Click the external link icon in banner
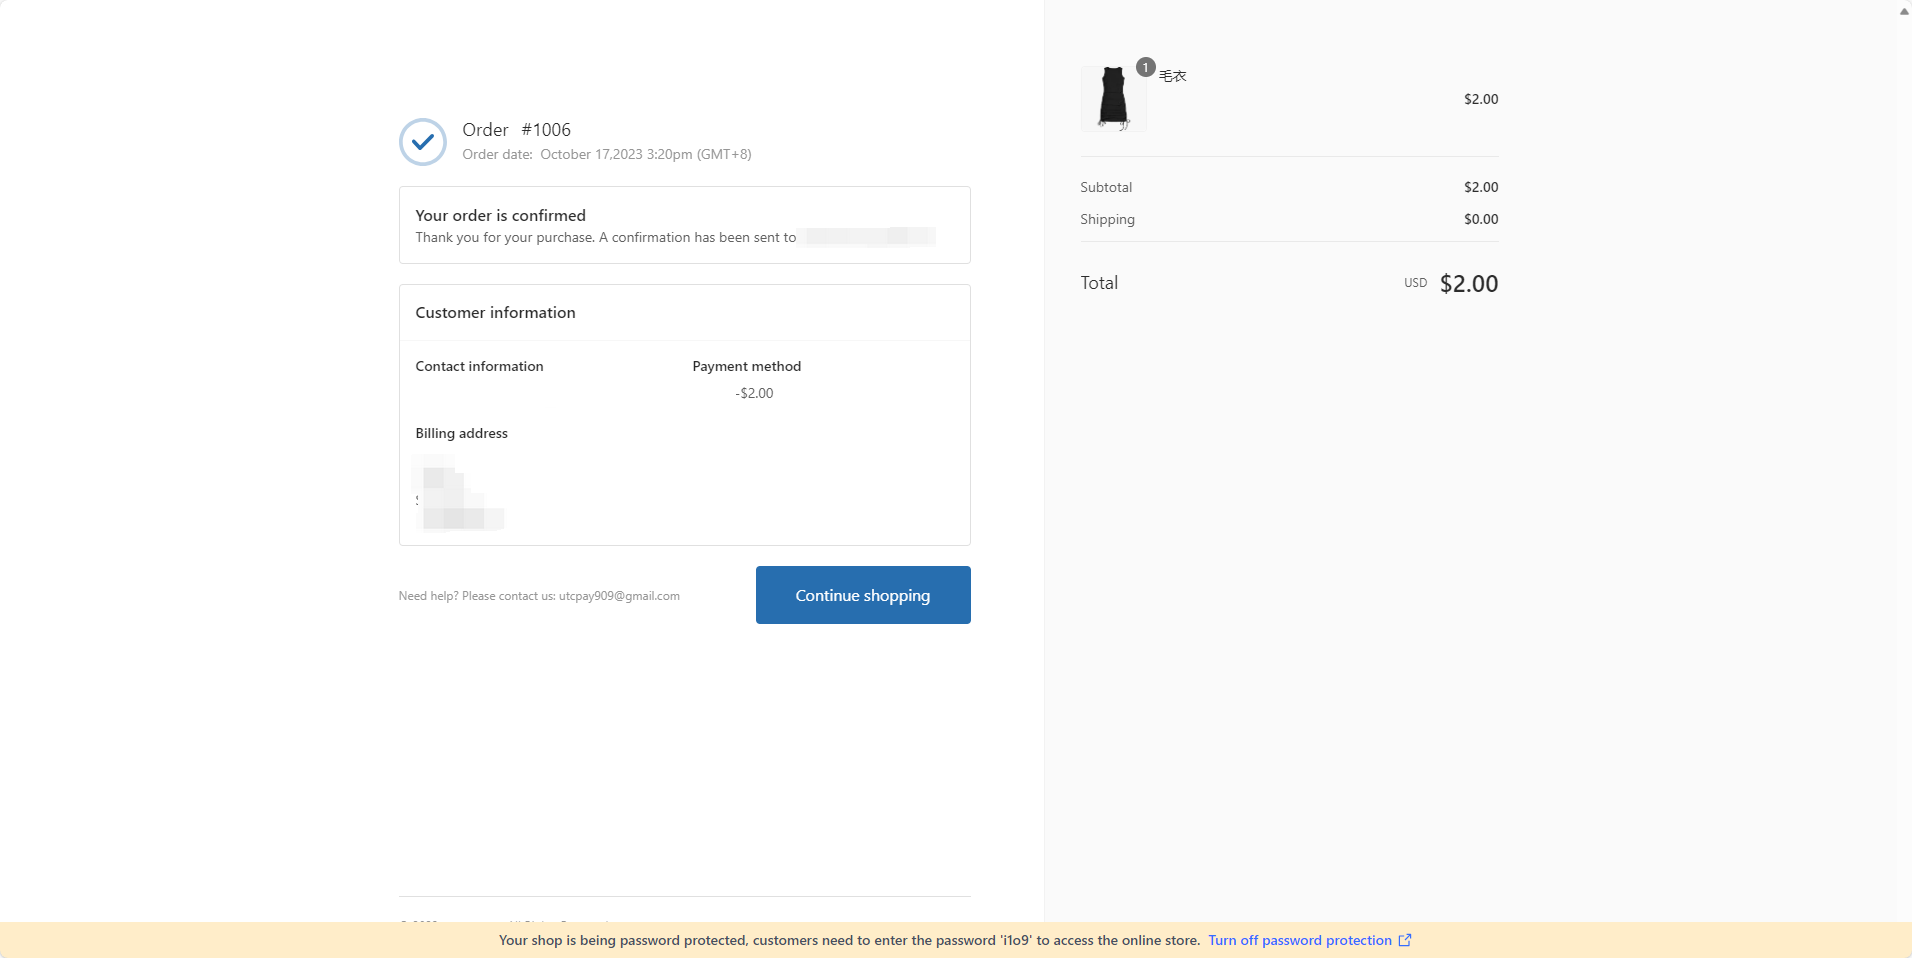The image size is (1912, 958). (1405, 940)
